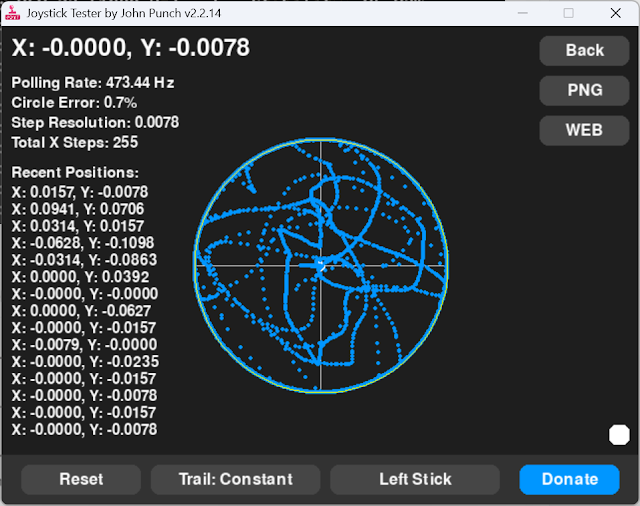
Task: Click the blue Donate button
Action: pos(569,479)
